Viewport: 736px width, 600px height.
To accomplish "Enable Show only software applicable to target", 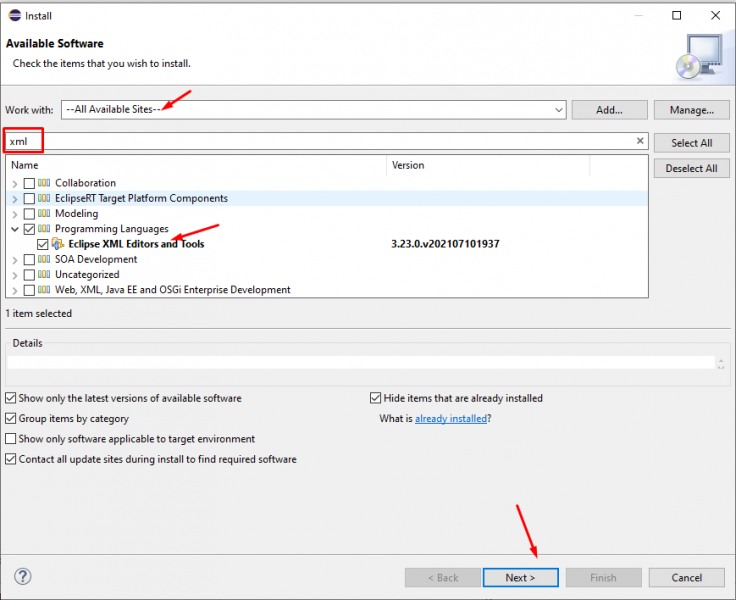I will 10,438.
